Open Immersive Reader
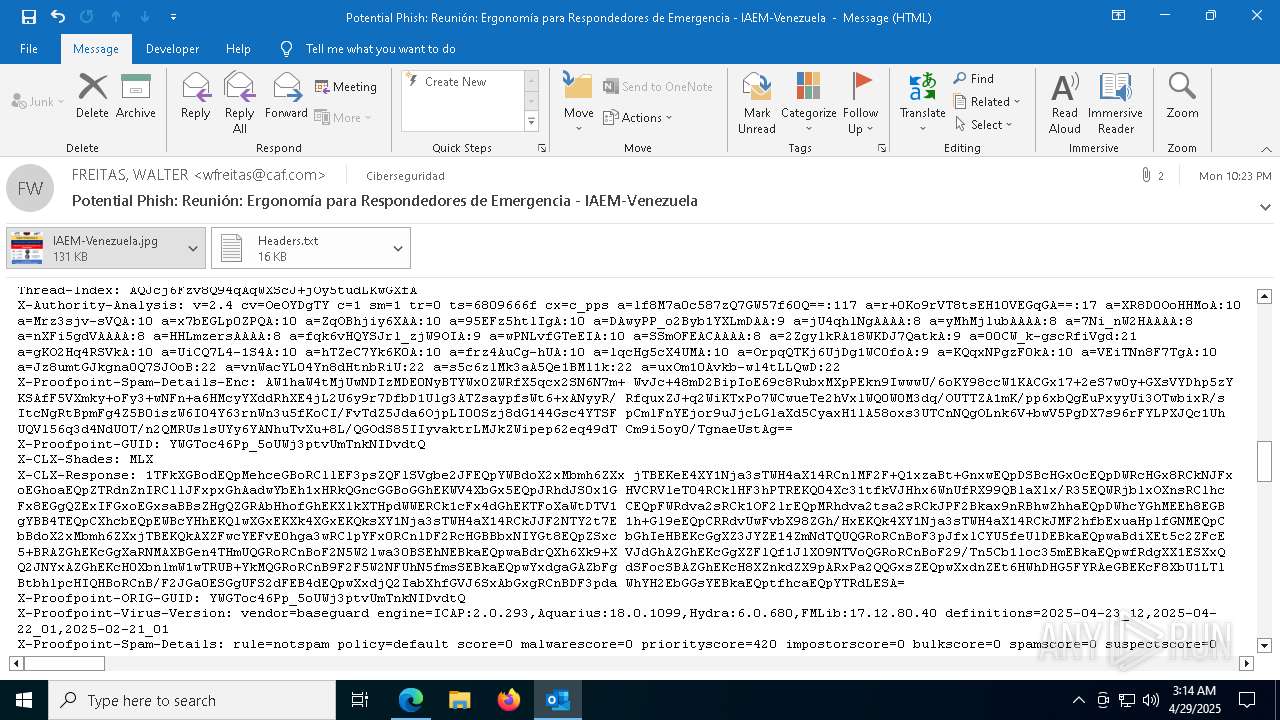1280x720 pixels. (x=1115, y=103)
